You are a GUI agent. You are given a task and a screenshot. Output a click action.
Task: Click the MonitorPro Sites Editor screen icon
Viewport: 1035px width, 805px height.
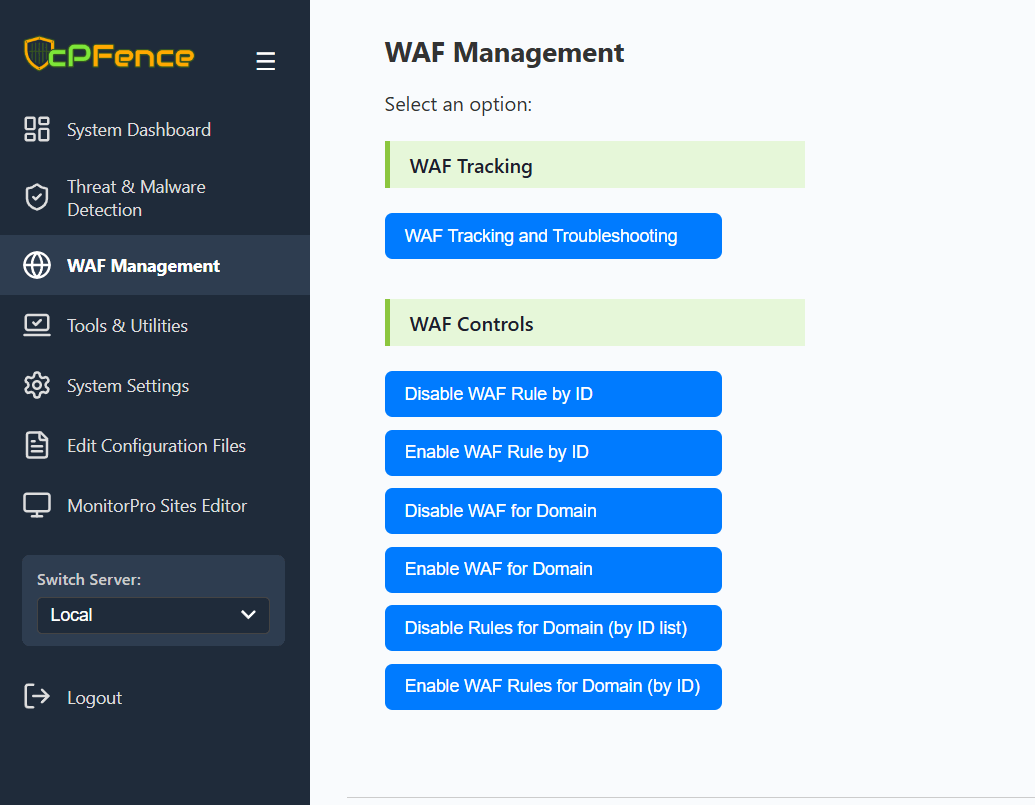click(x=37, y=505)
